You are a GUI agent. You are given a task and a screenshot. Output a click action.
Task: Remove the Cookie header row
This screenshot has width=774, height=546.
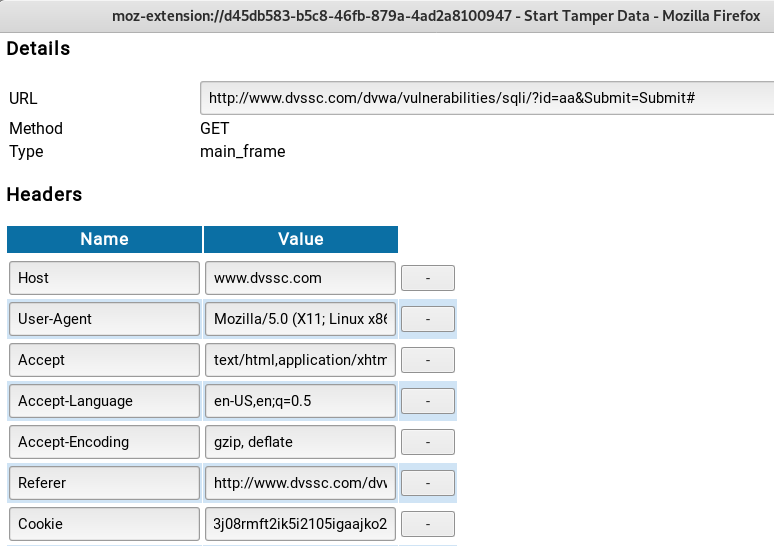(427, 524)
